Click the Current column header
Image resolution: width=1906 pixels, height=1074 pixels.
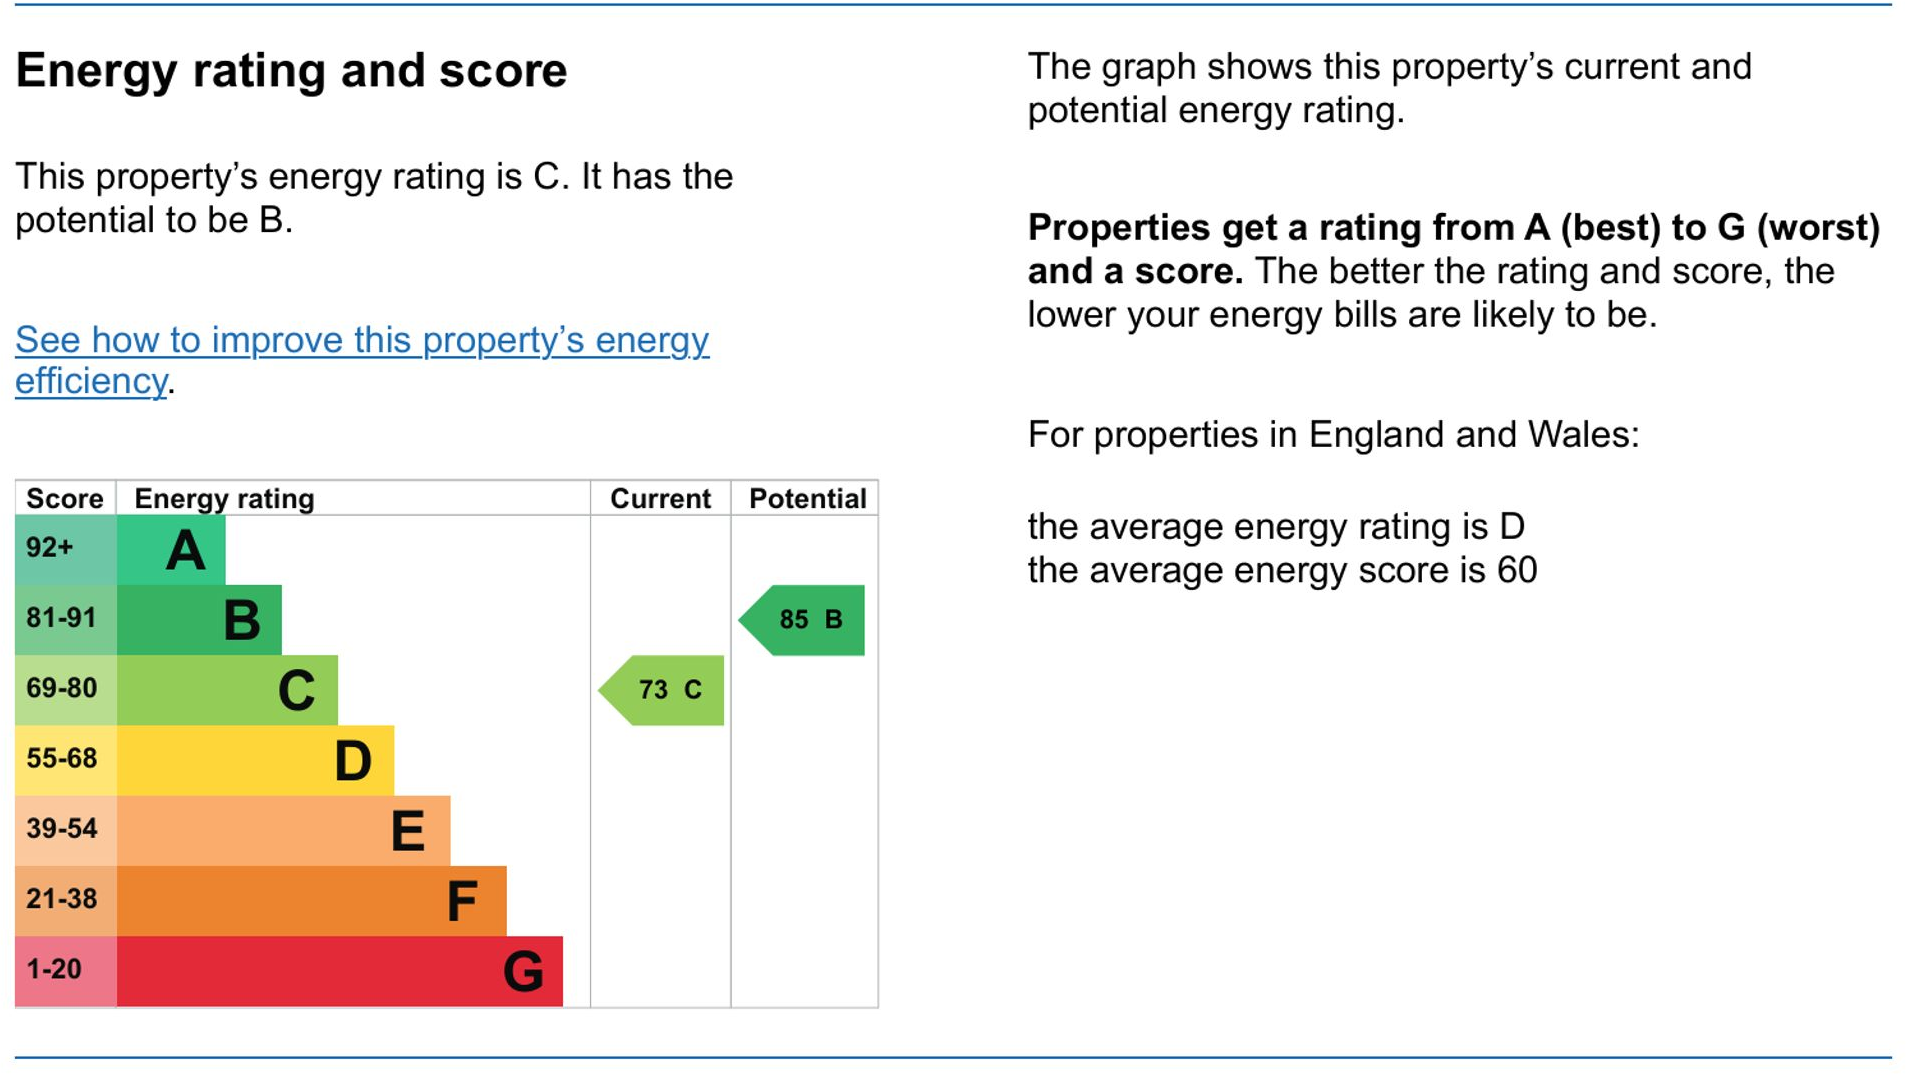coord(660,499)
